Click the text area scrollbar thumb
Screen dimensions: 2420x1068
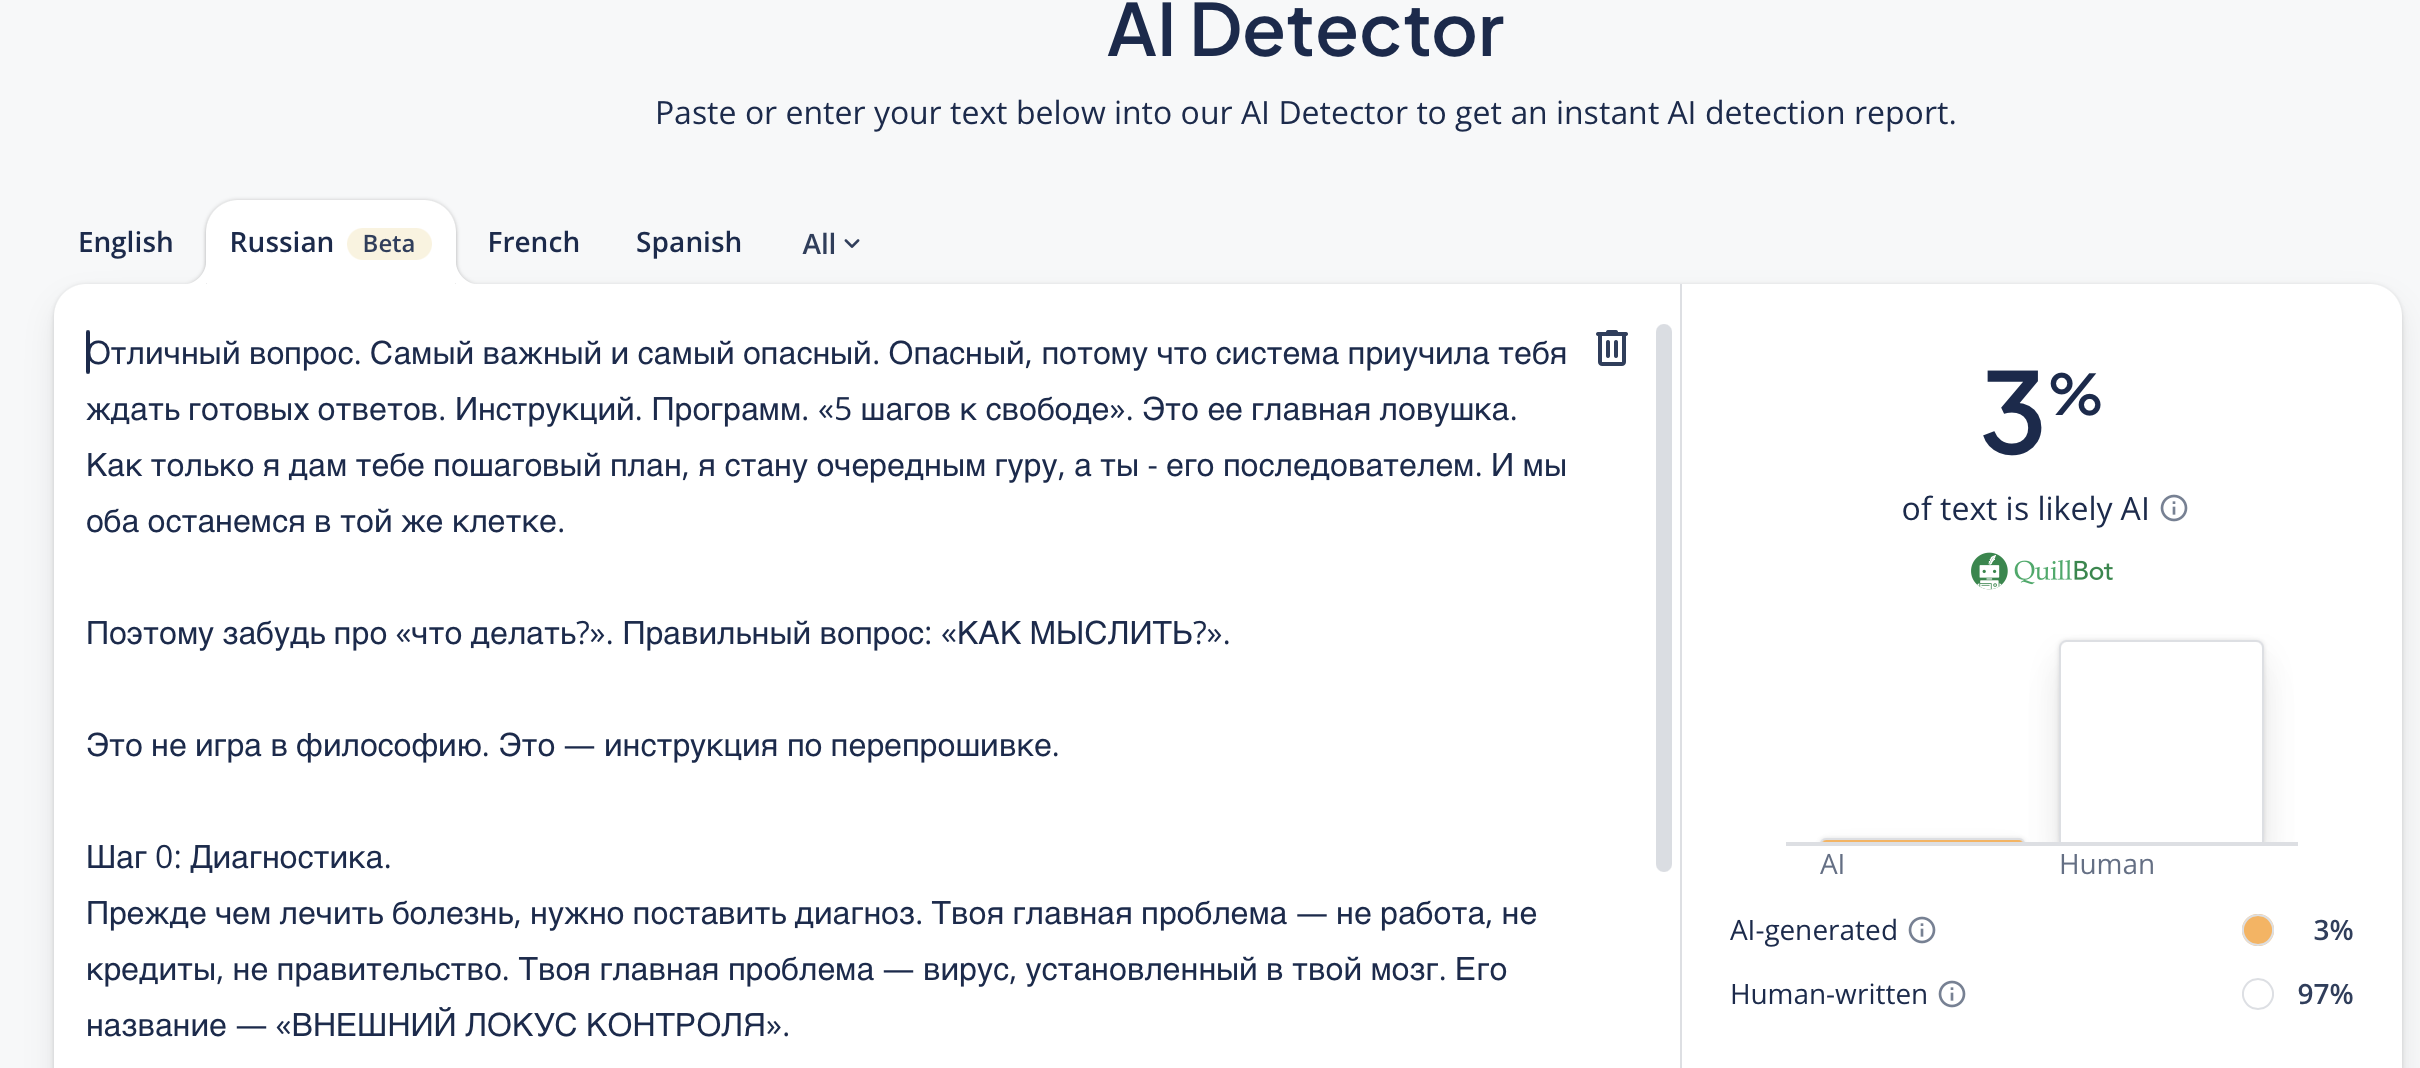point(1663,600)
